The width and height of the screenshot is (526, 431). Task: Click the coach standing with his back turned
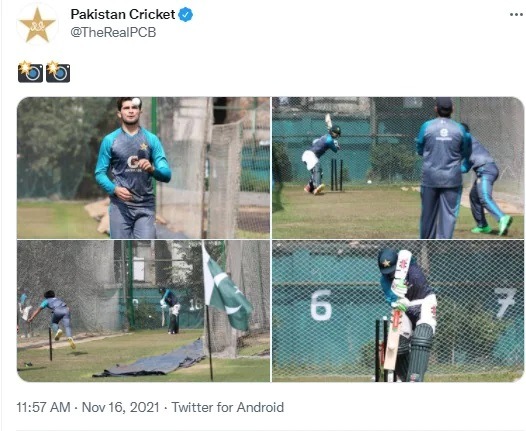[x=441, y=168]
